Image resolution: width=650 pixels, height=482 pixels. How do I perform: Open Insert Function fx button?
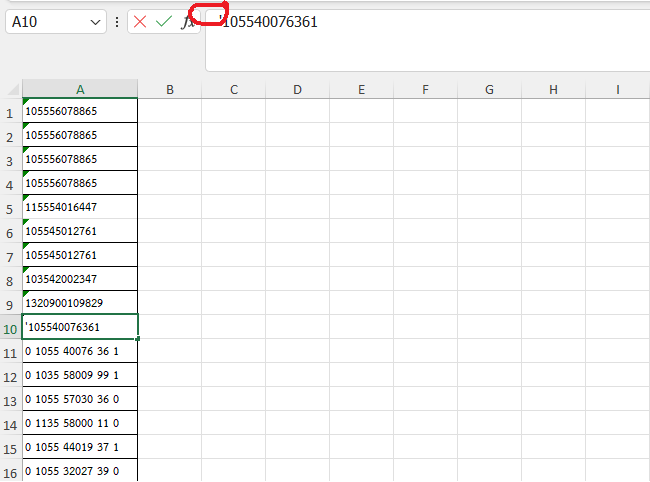click(188, 22)
